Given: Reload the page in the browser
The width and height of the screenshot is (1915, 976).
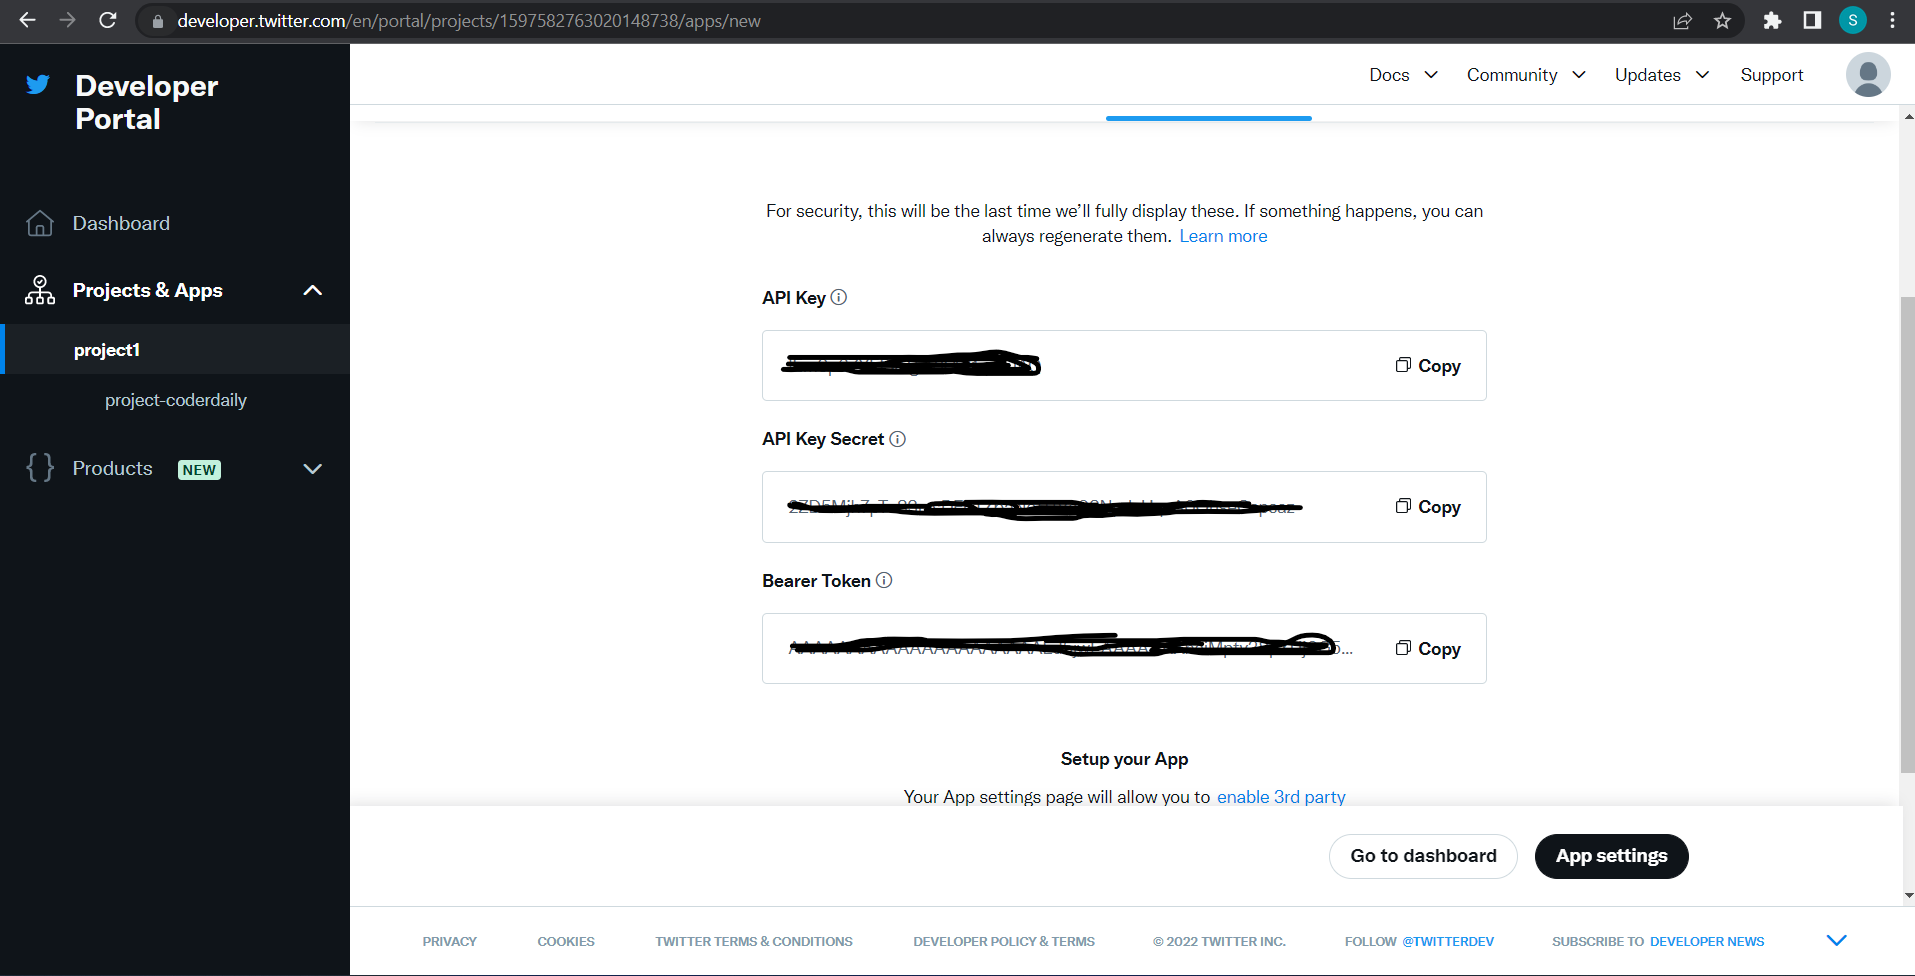Looking at the screenshot, I should tap(108, 21).
